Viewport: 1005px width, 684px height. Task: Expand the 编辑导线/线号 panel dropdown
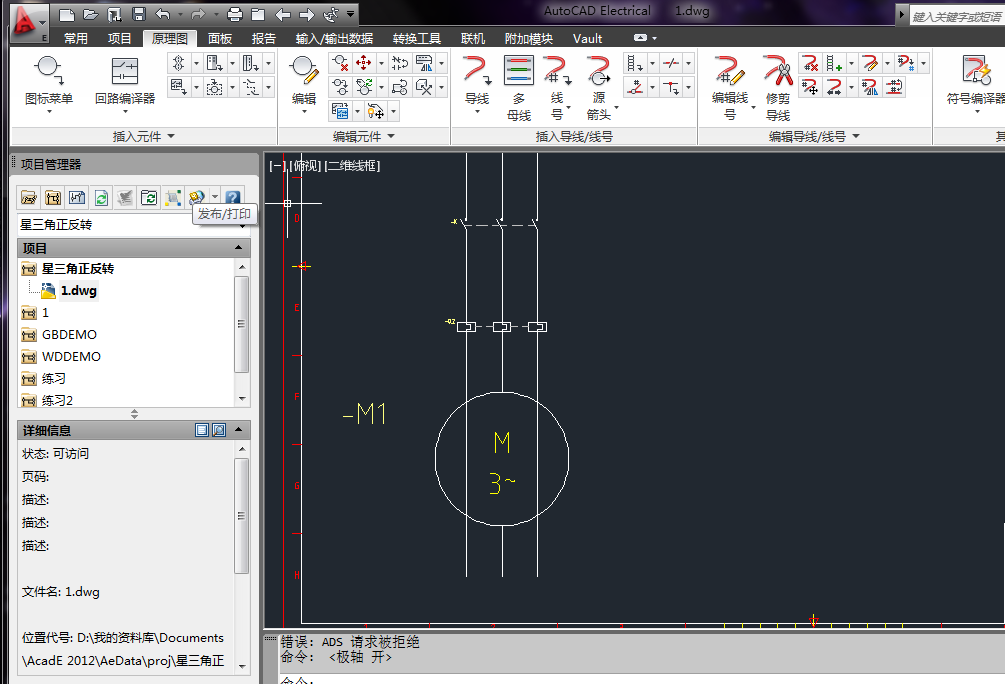click(x=856, y=136)
